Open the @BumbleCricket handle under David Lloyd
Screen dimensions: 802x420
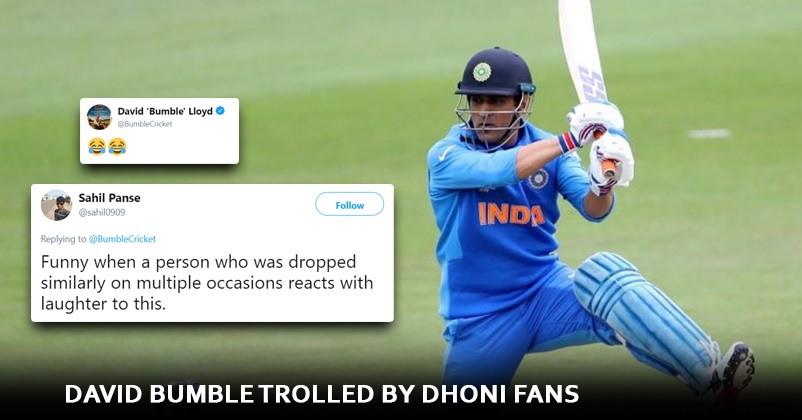coord(145,124)
